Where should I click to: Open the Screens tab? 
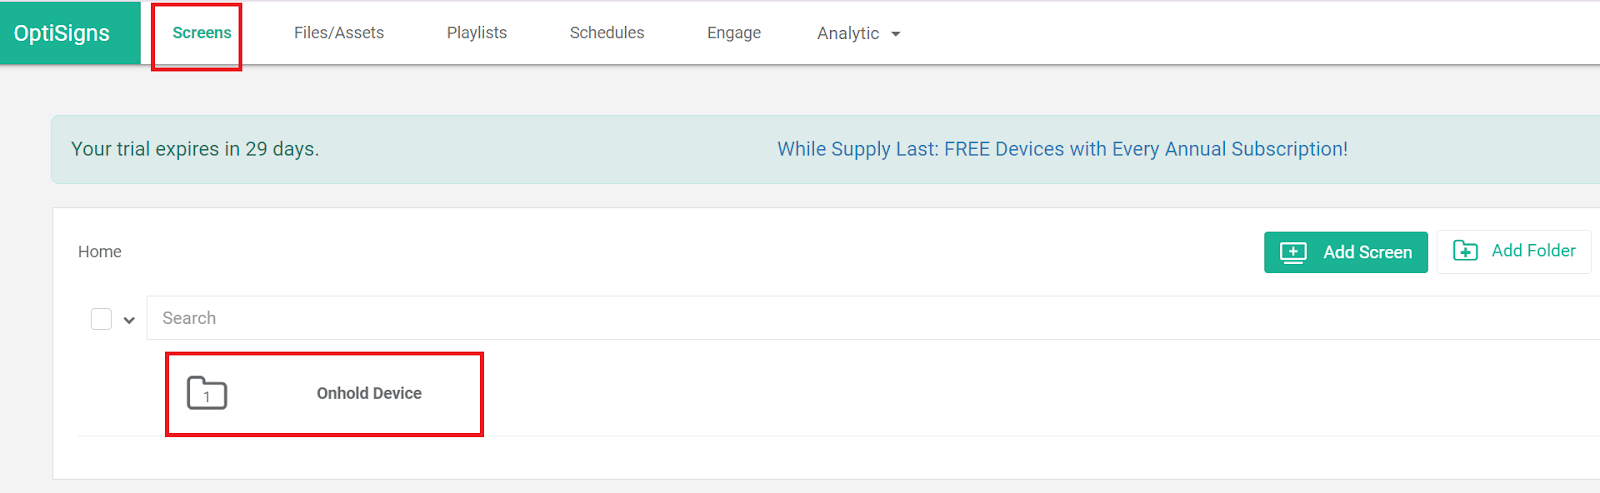201,33
